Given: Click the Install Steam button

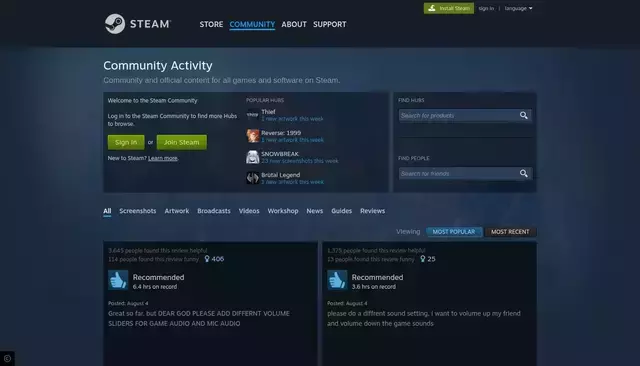Looking at the screenshot, I should [x=449, y=8].
